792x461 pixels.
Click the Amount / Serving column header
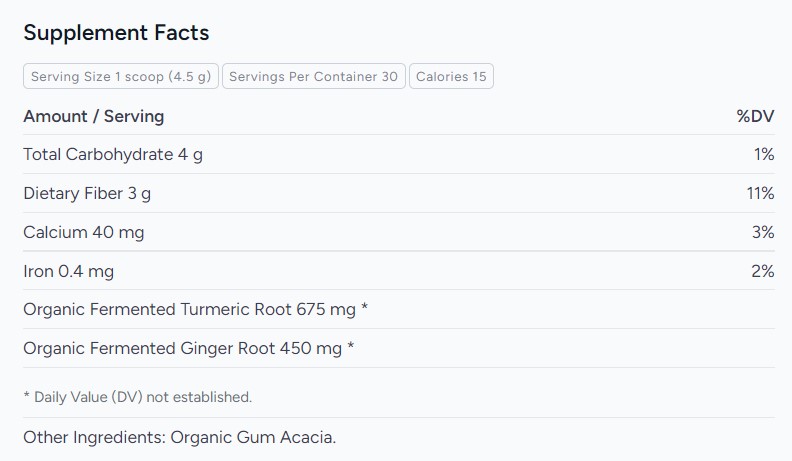93,116
